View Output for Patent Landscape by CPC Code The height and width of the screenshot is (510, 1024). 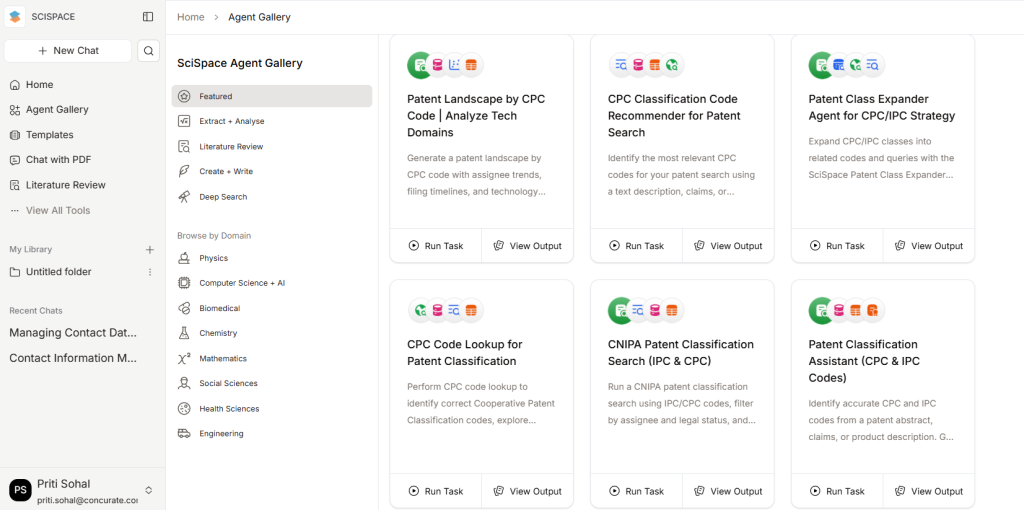click(x=528, y=246)
